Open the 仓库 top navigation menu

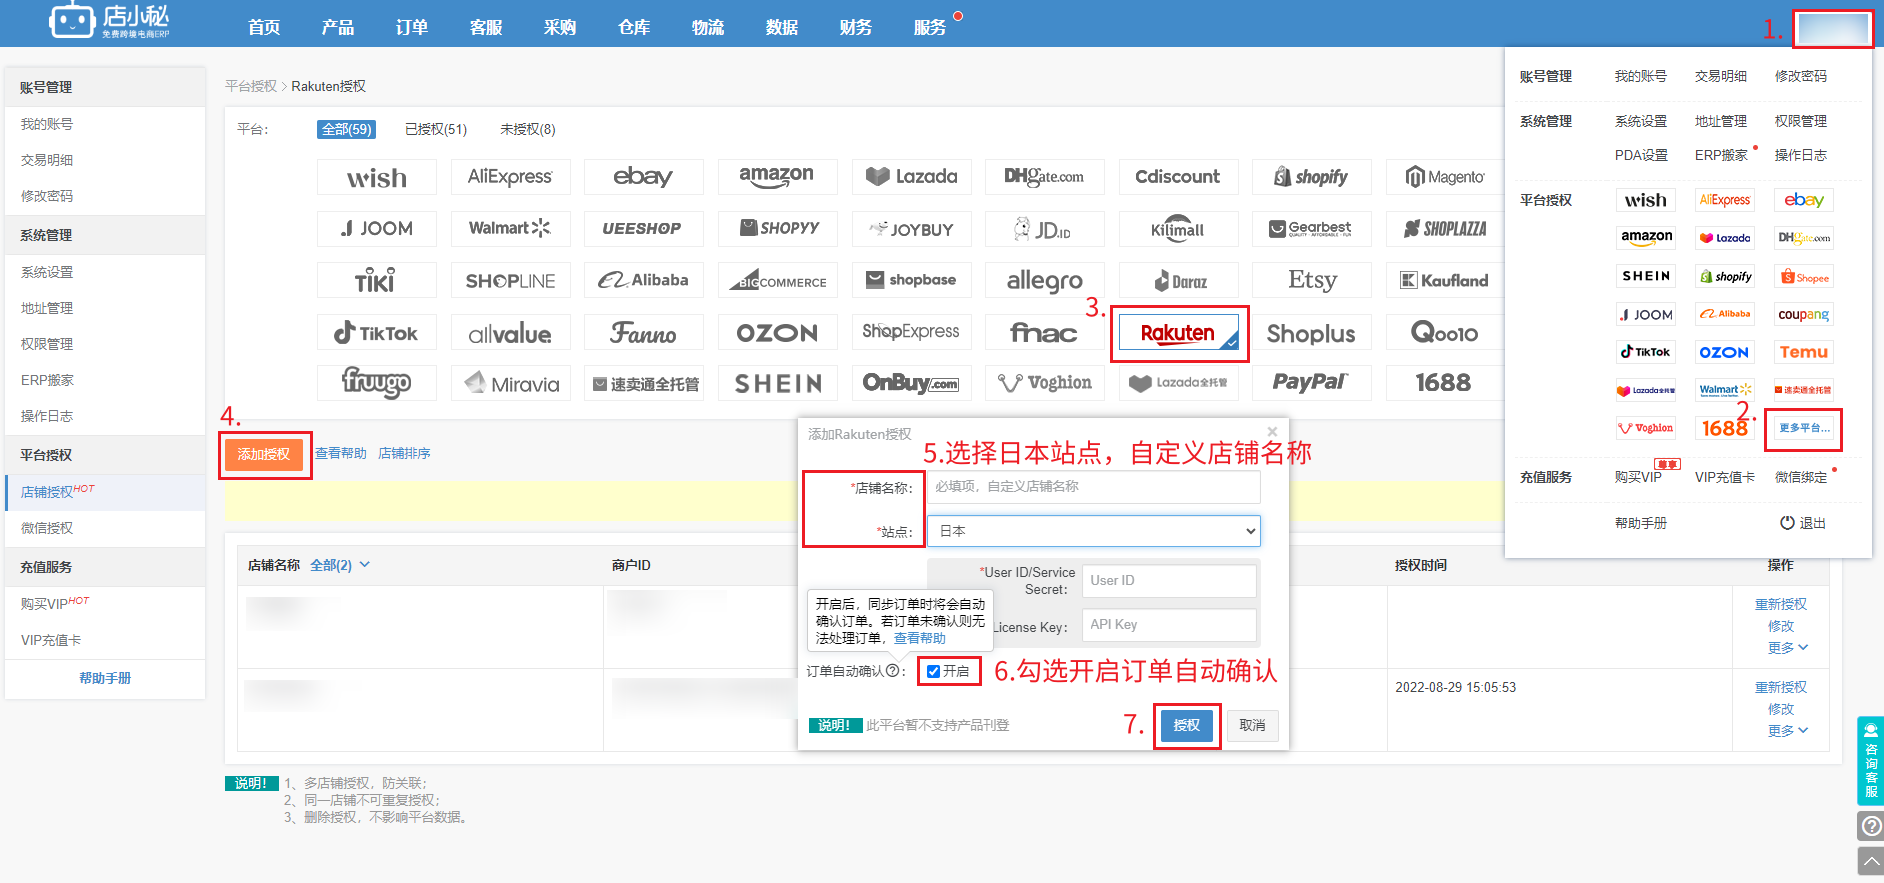[634, 28]
